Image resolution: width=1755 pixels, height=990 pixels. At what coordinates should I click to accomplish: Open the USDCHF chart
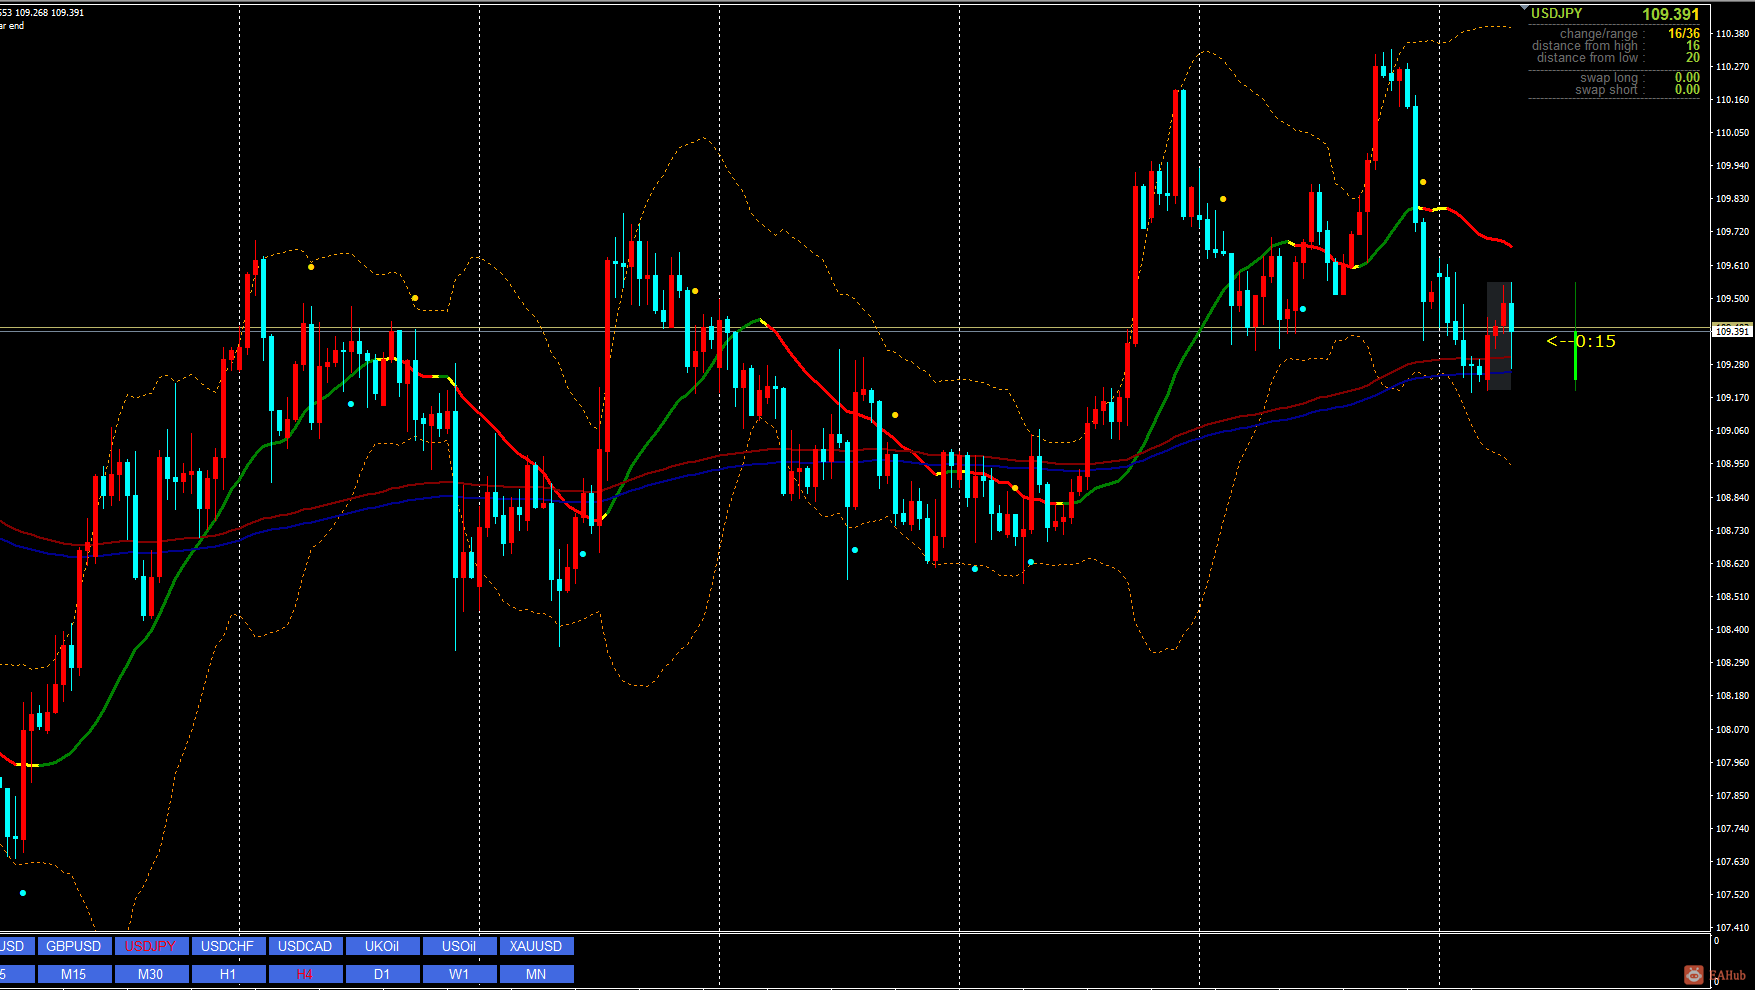pyautogui.click(x=228, y=945)
